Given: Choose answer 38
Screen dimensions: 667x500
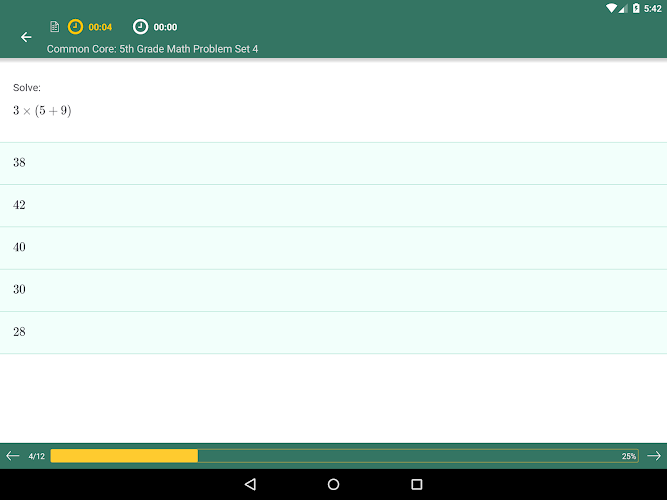Looking at the screenshot, I should click(x=334, y=163).
